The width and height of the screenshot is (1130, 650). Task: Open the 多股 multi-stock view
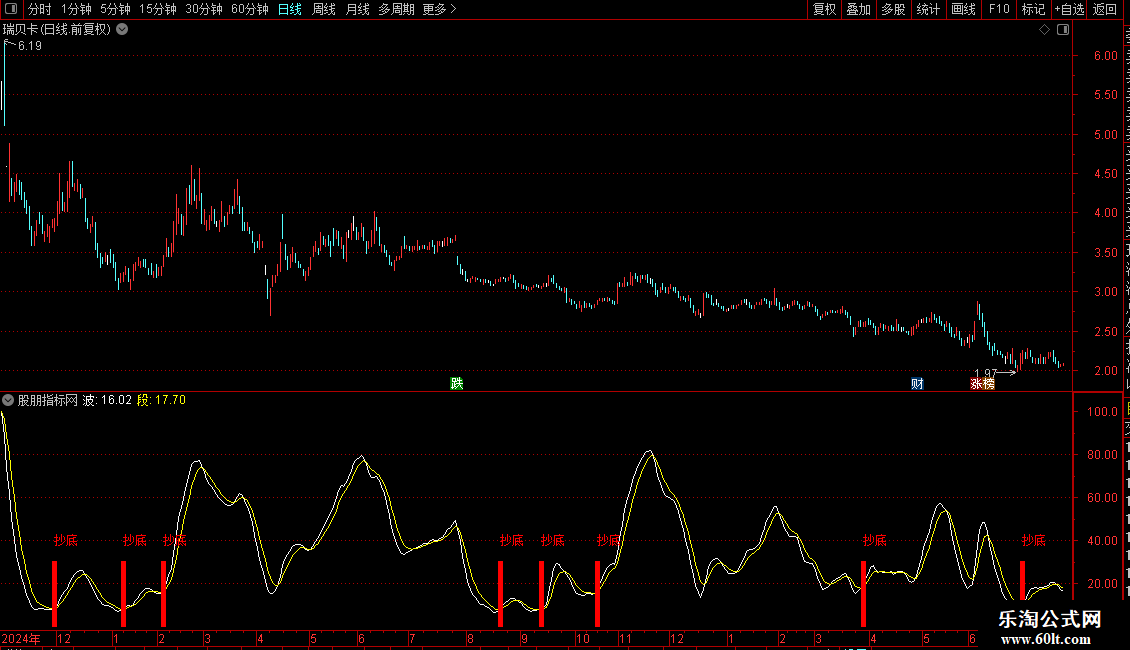pos(894,9)
